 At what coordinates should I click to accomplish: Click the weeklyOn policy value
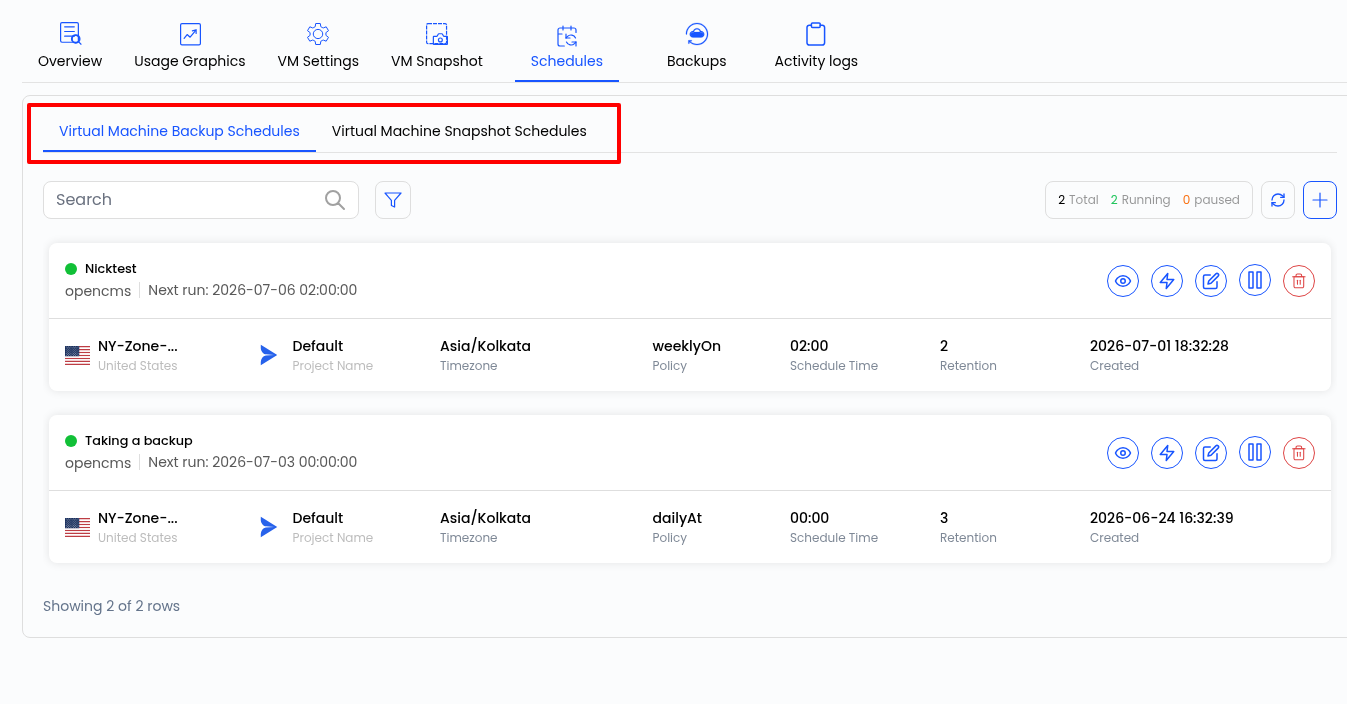687,346
